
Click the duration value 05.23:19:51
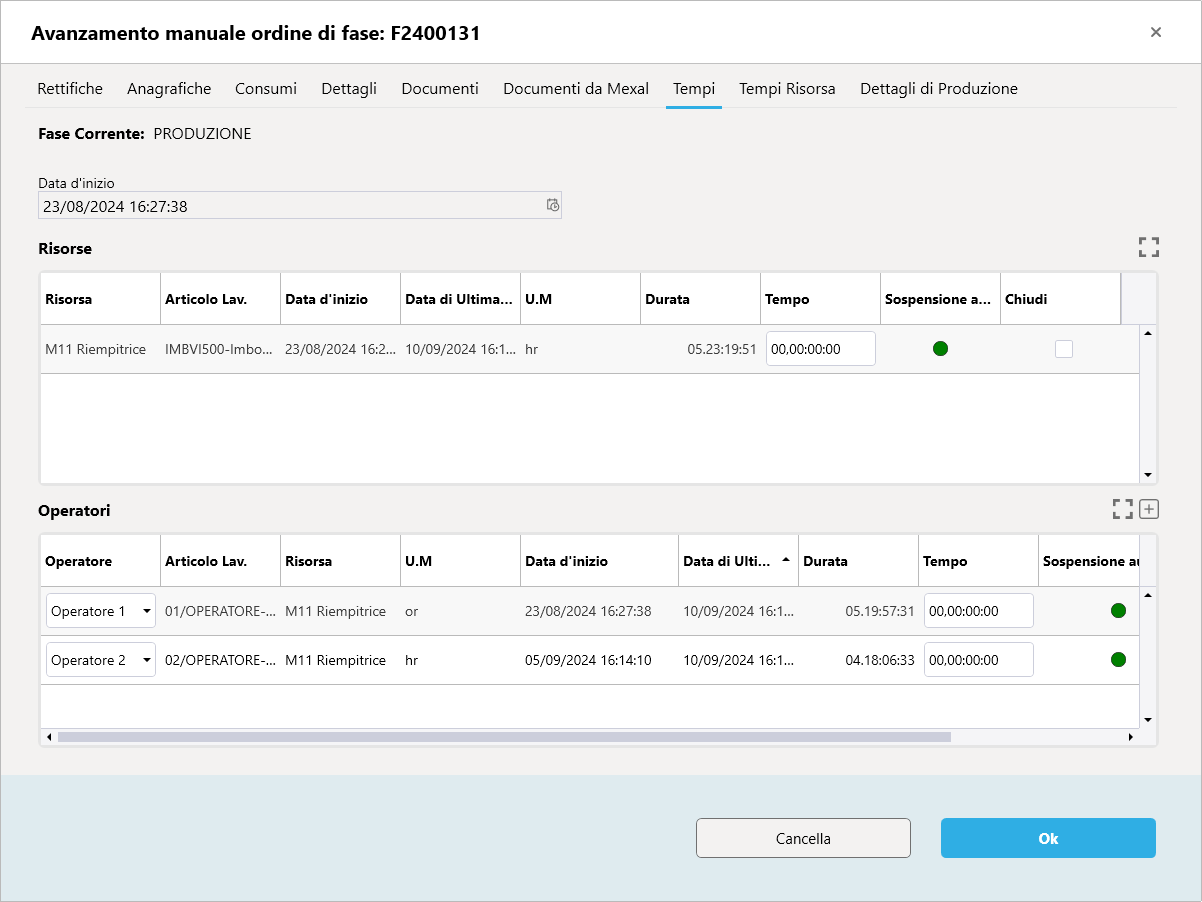pyautogui.click(x=722, y=349)
